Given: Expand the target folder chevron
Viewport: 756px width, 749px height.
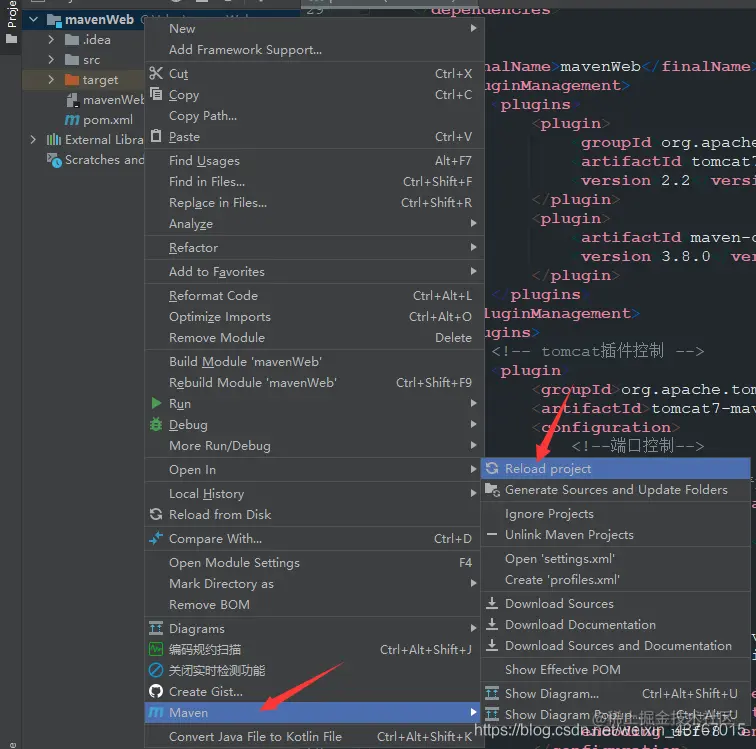Looking at the screenshot, I should (x=51, y=79).
